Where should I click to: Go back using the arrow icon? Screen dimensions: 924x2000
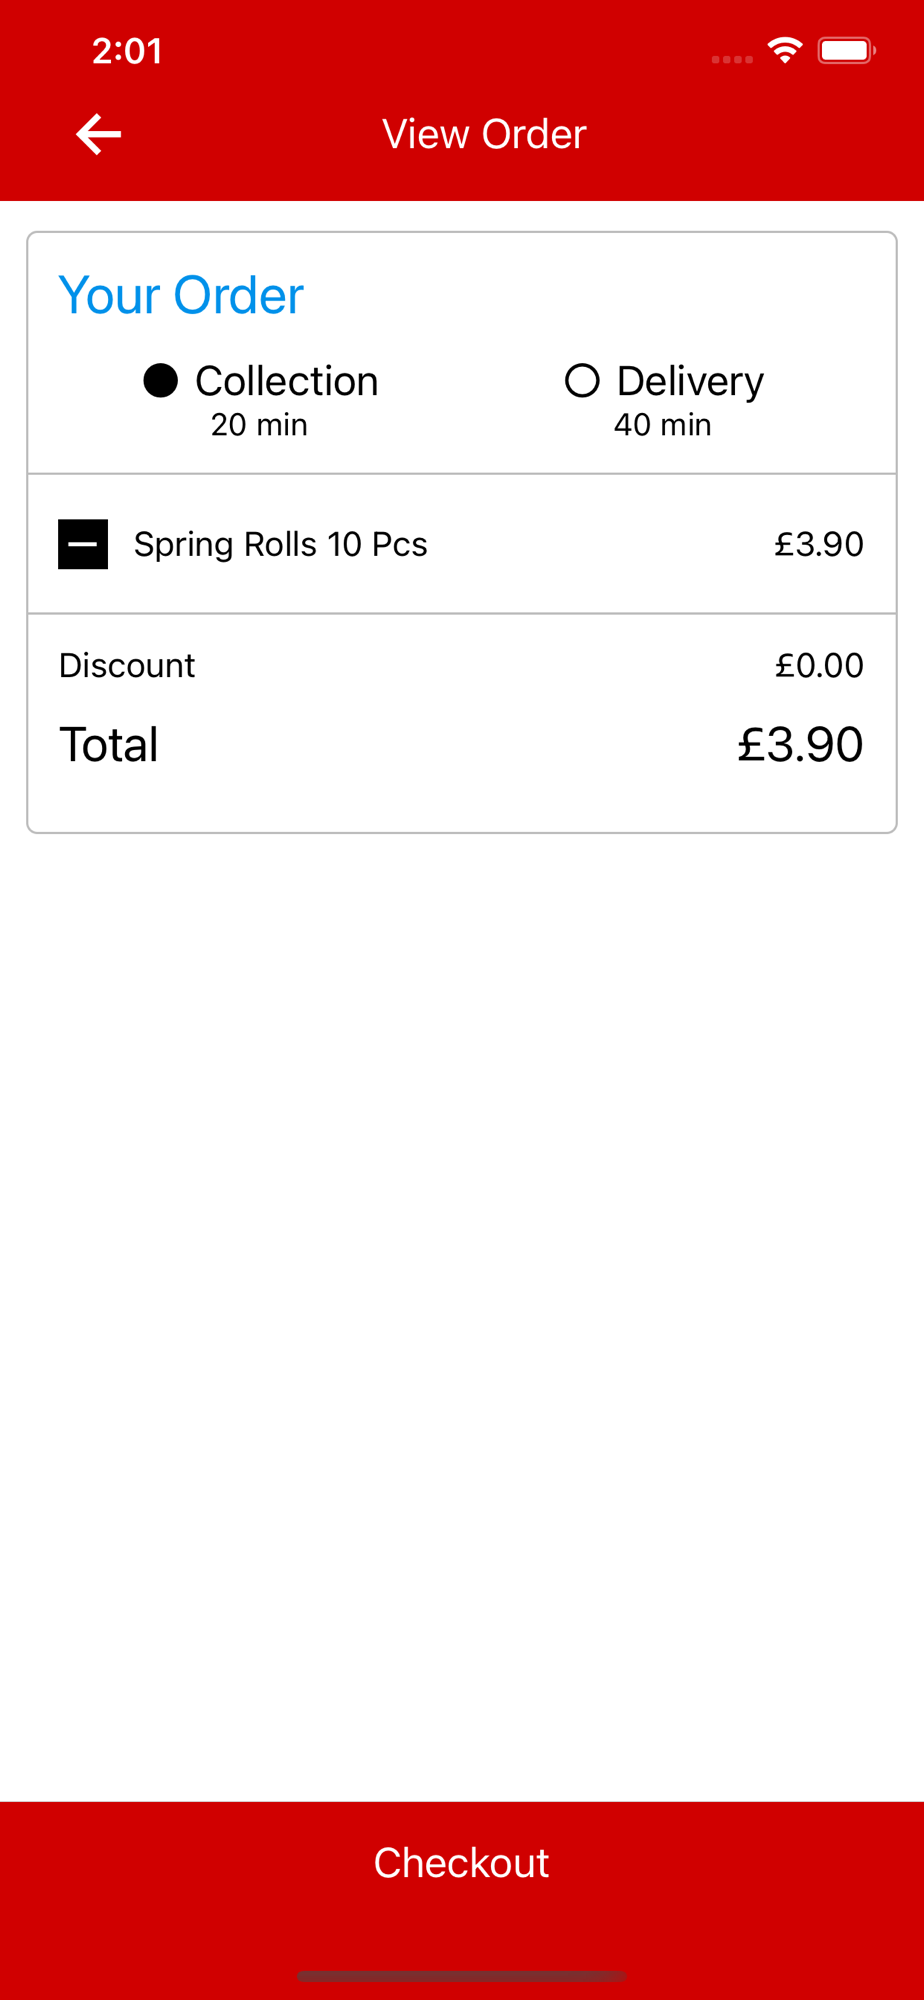point(98,134)
